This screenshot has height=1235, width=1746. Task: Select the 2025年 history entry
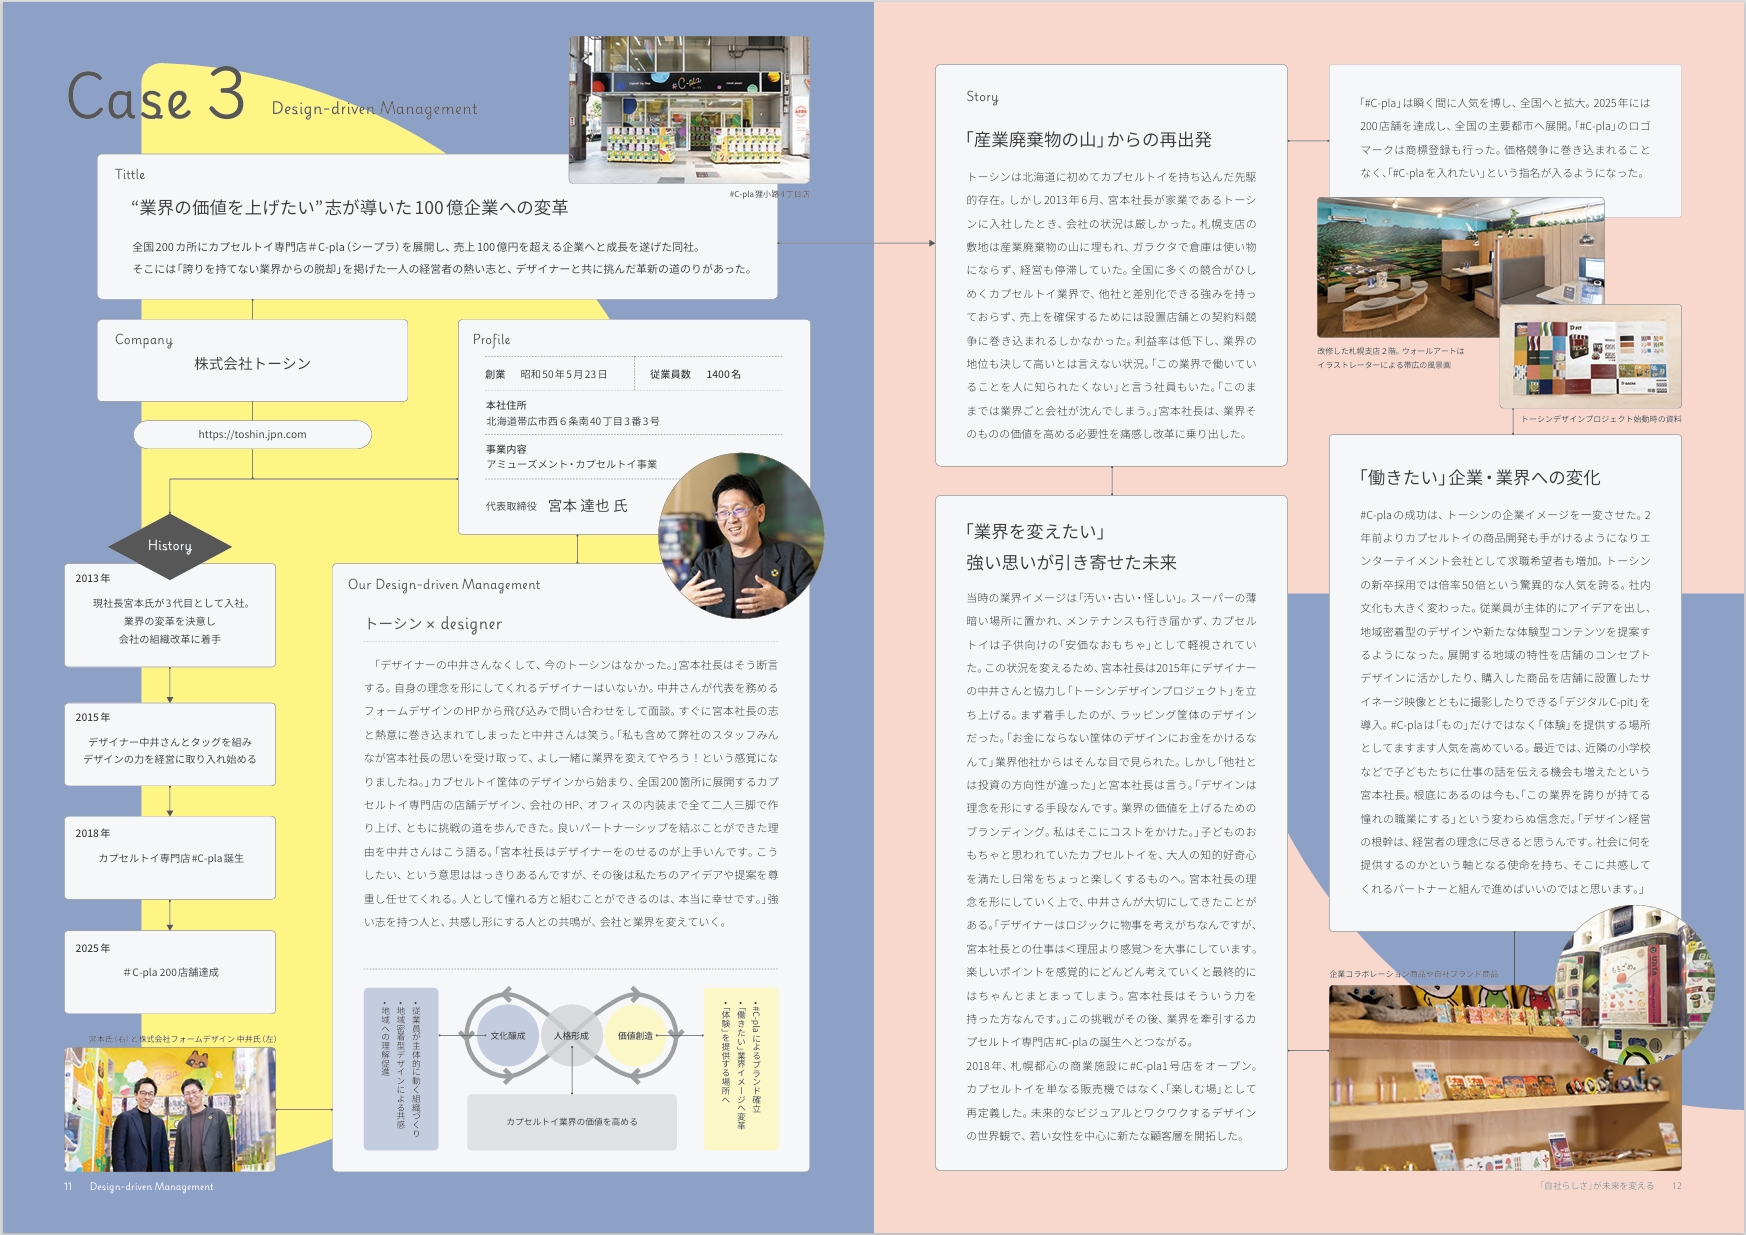point(170,972)
